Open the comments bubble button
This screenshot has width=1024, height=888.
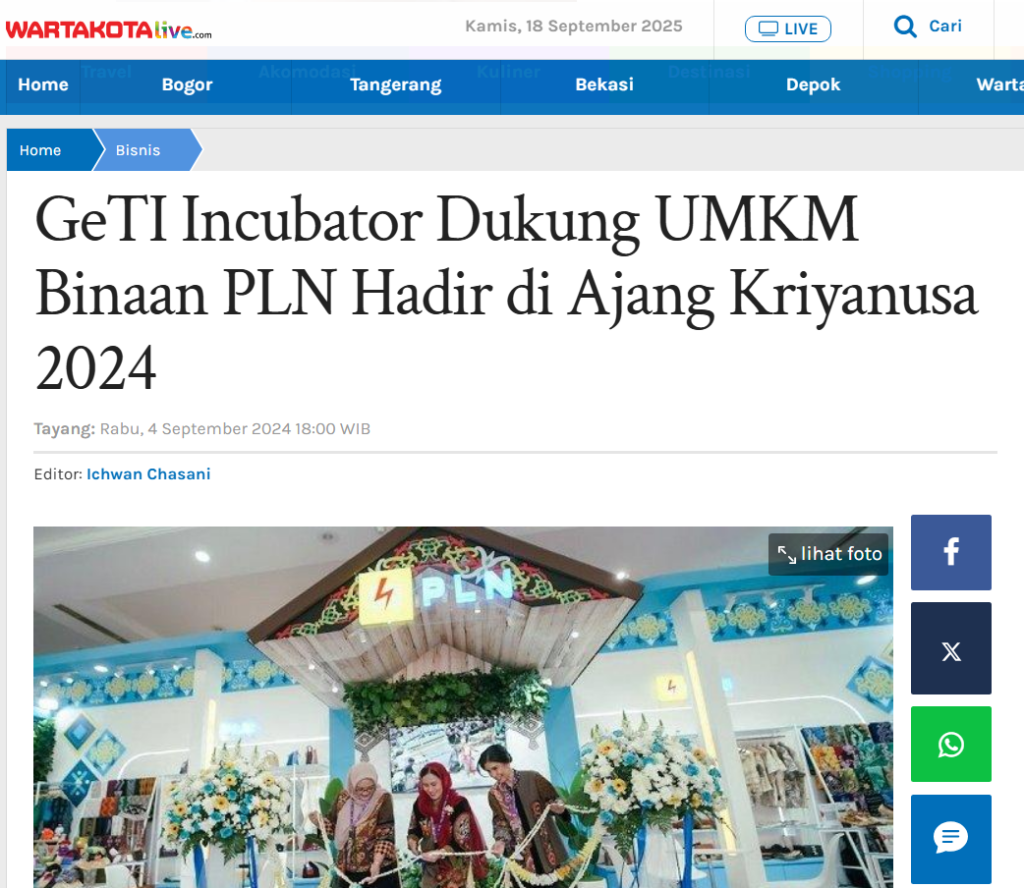pos(951,839)
